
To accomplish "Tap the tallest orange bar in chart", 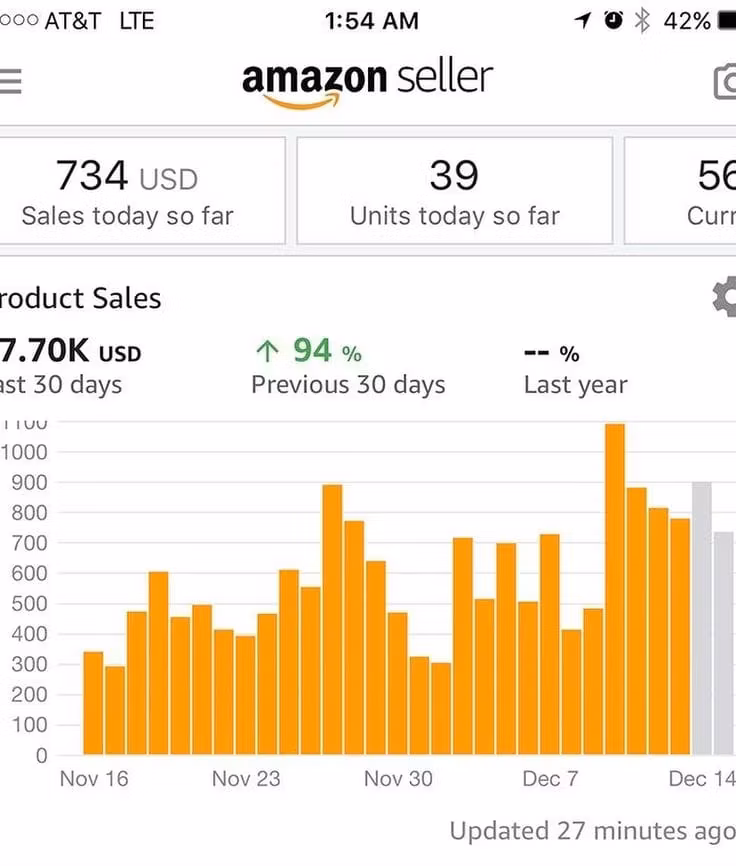I will tap(615, 588).
